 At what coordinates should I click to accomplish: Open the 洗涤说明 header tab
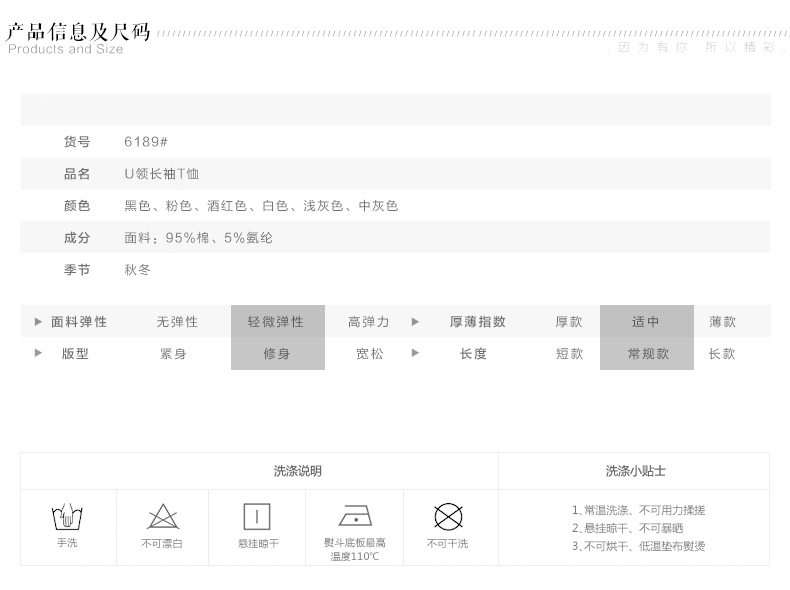[298, 471]
